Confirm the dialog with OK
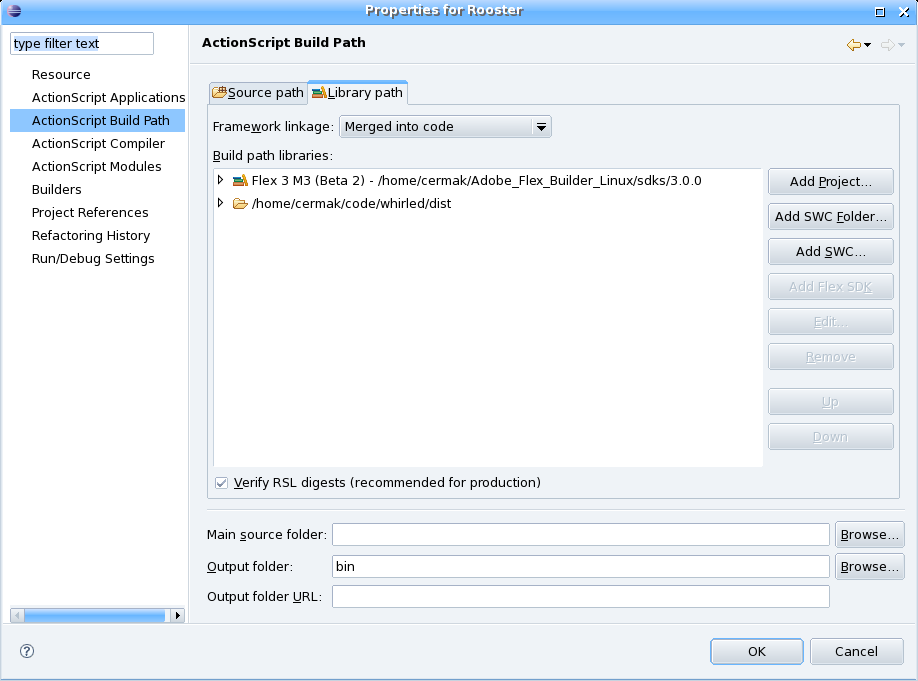The width and height of the screenshot is (918, 681). click(x=756, y=652)
